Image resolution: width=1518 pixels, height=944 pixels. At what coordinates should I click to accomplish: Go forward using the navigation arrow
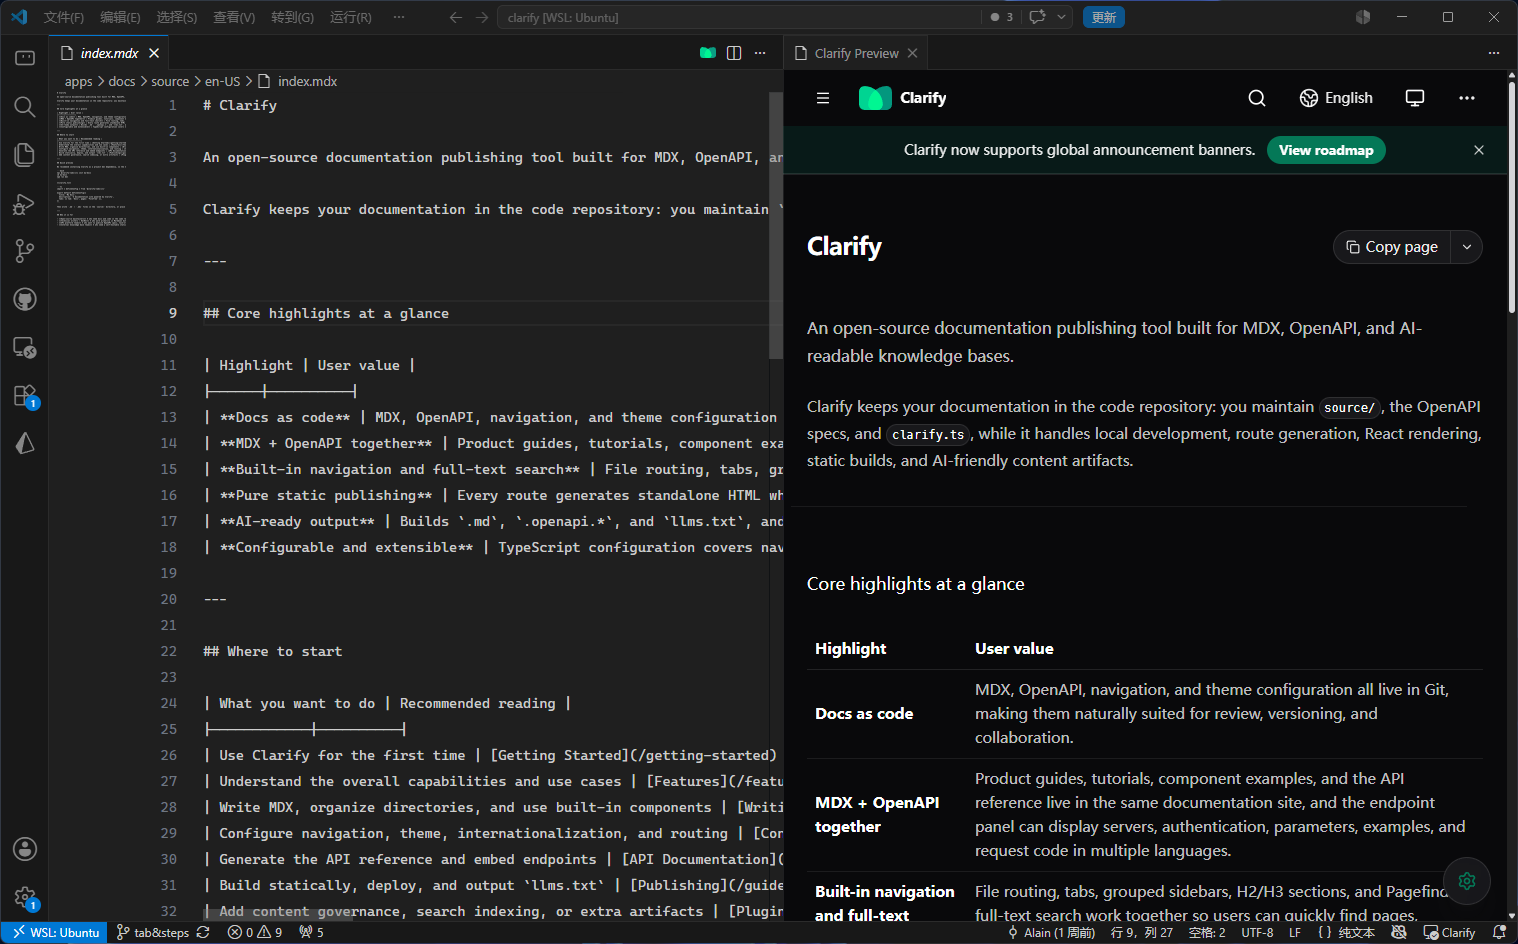482,17
